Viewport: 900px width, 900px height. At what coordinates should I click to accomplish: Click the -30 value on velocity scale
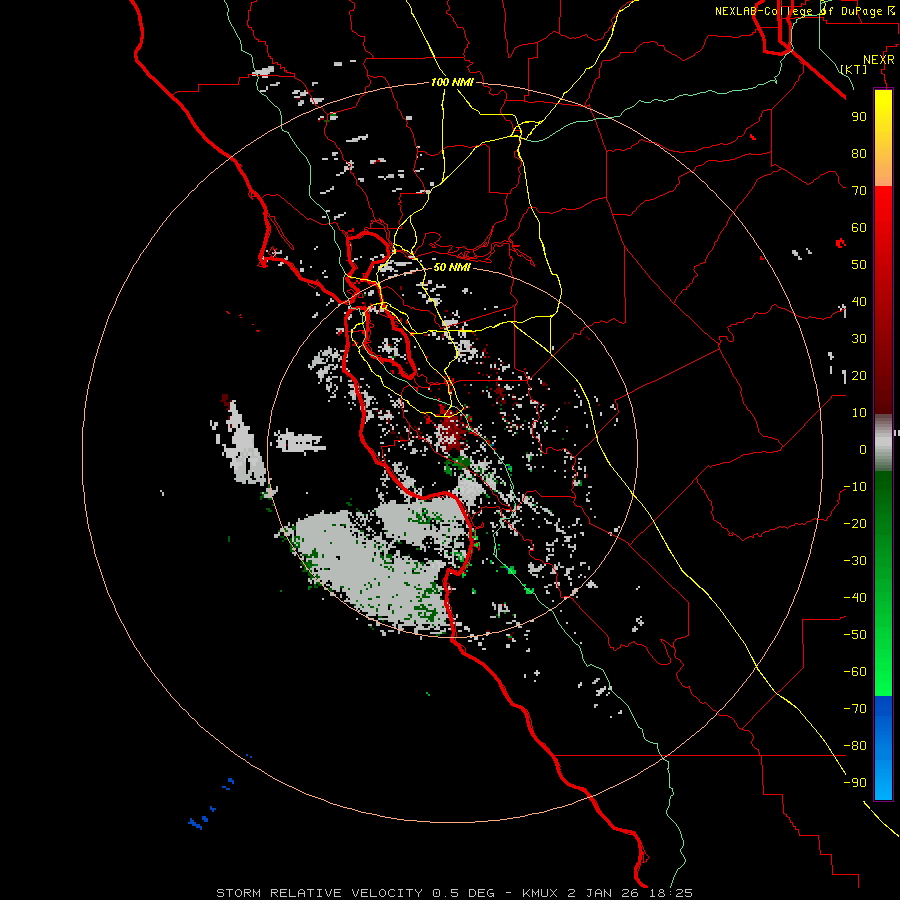(x=855, y=561)
